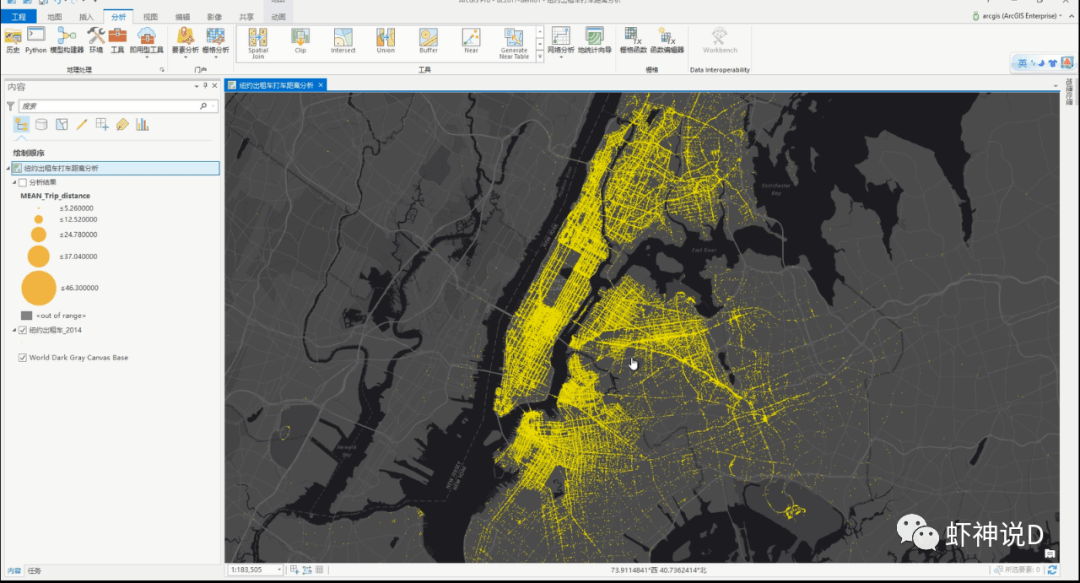Screen dimensions: 1080x583
Task: Click the filter funnel icon in Contents
Action: (x=10, y=106)
